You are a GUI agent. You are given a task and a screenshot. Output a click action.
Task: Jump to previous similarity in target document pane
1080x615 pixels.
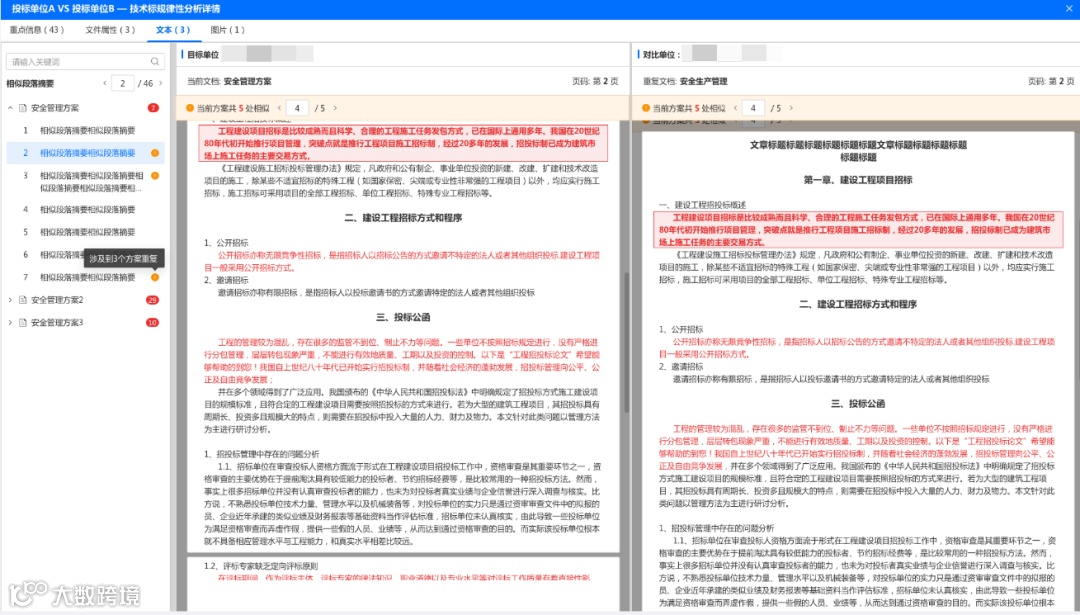pyautogui.click(x=279, y=108)
